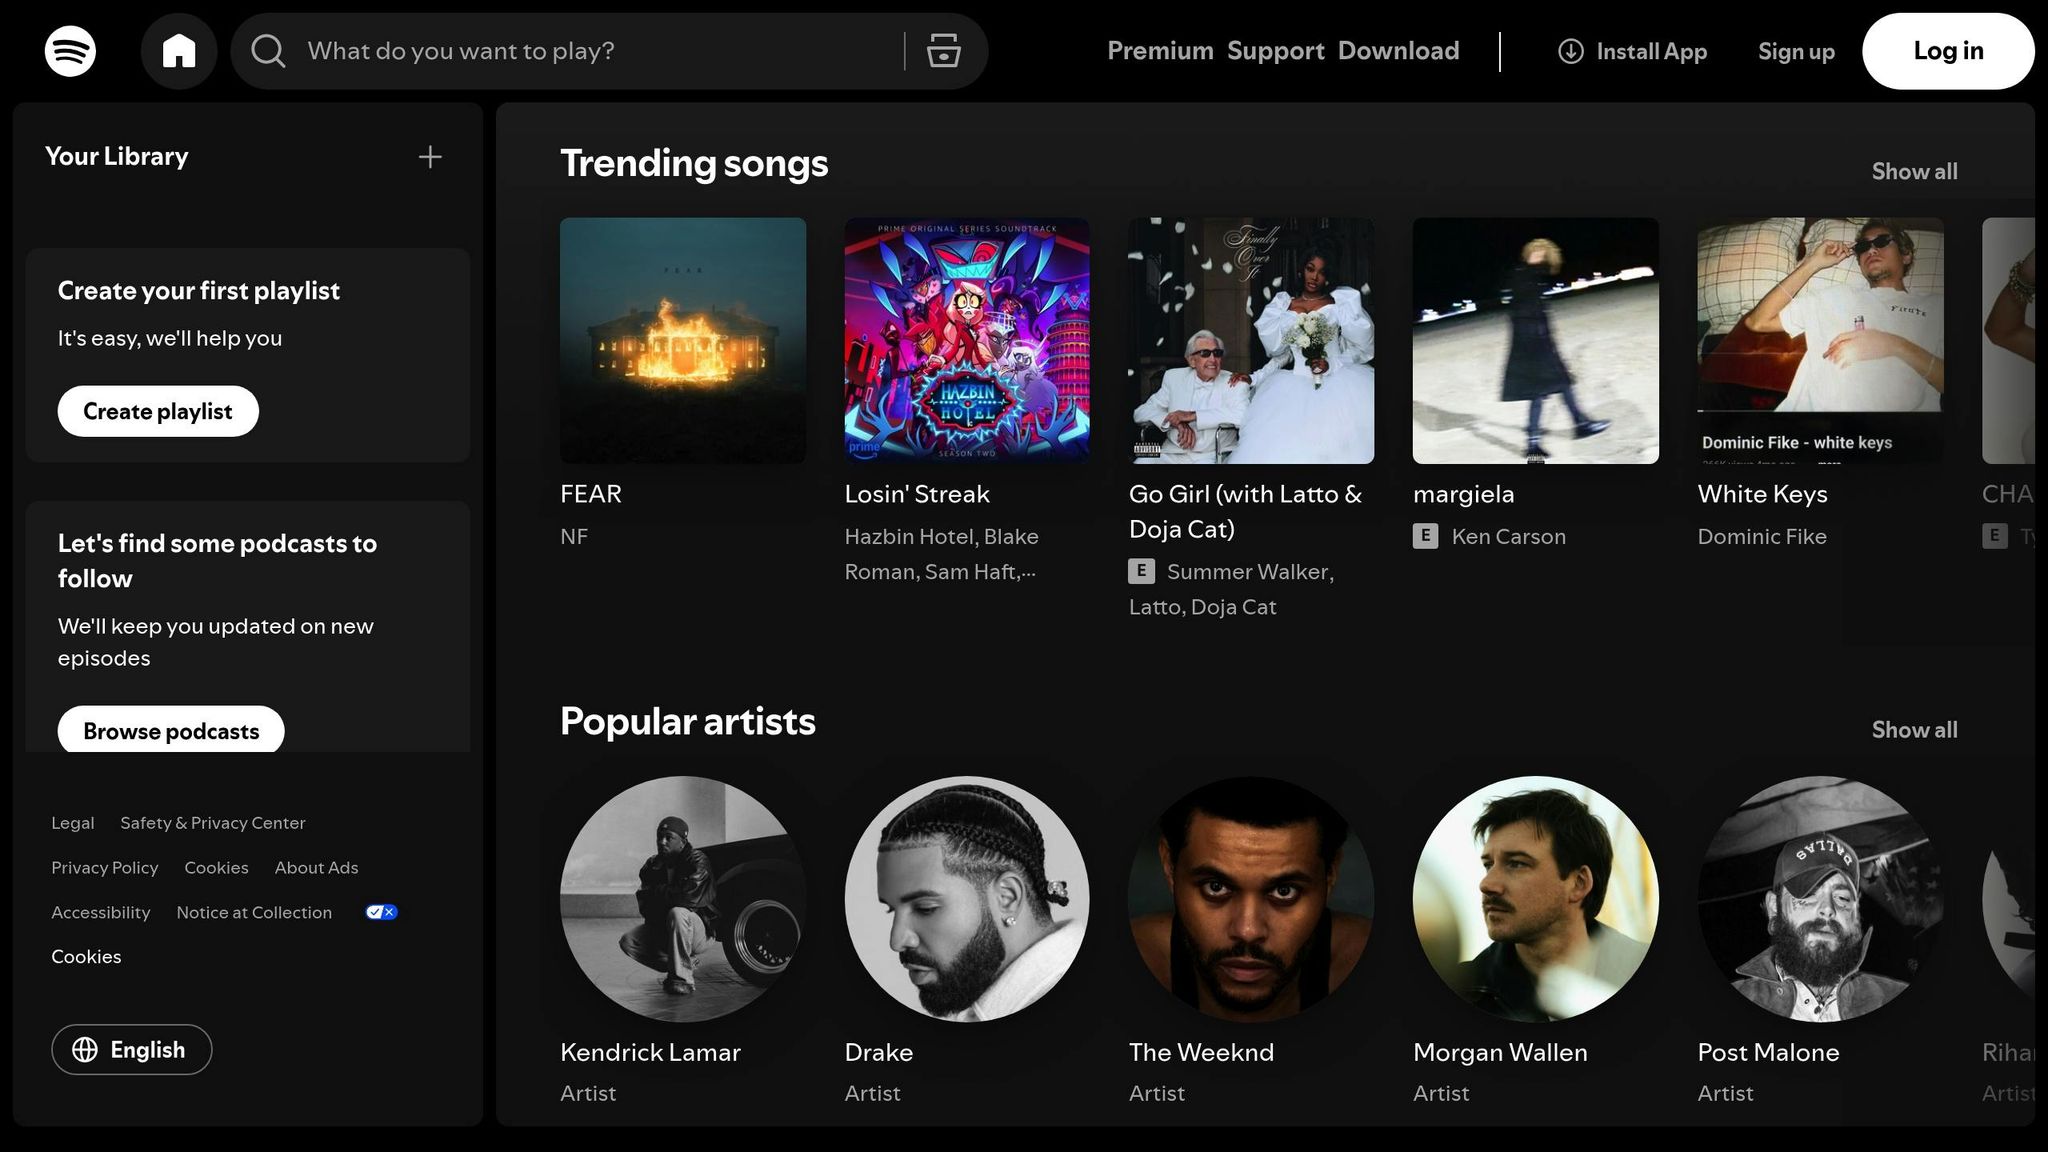The height and width of the screenshot is (1152, 2048).
Task: Click the Kendrick Lamar name text
Action: click(650, 1052)
